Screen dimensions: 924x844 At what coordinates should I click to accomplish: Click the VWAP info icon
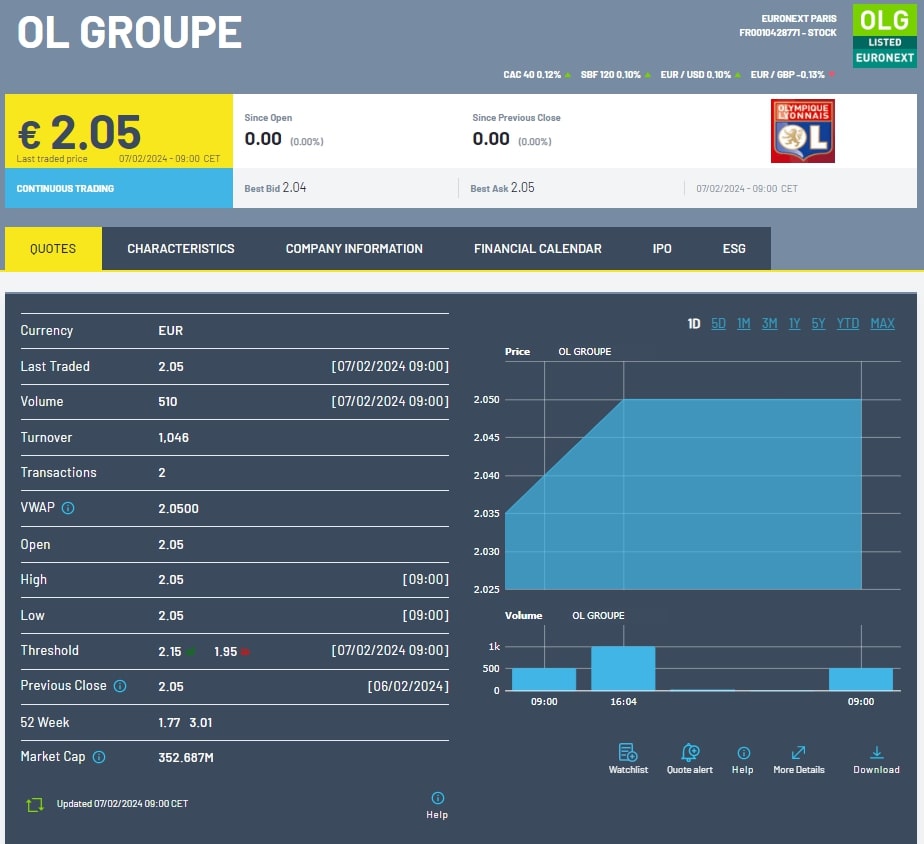(x=68, y=508)
